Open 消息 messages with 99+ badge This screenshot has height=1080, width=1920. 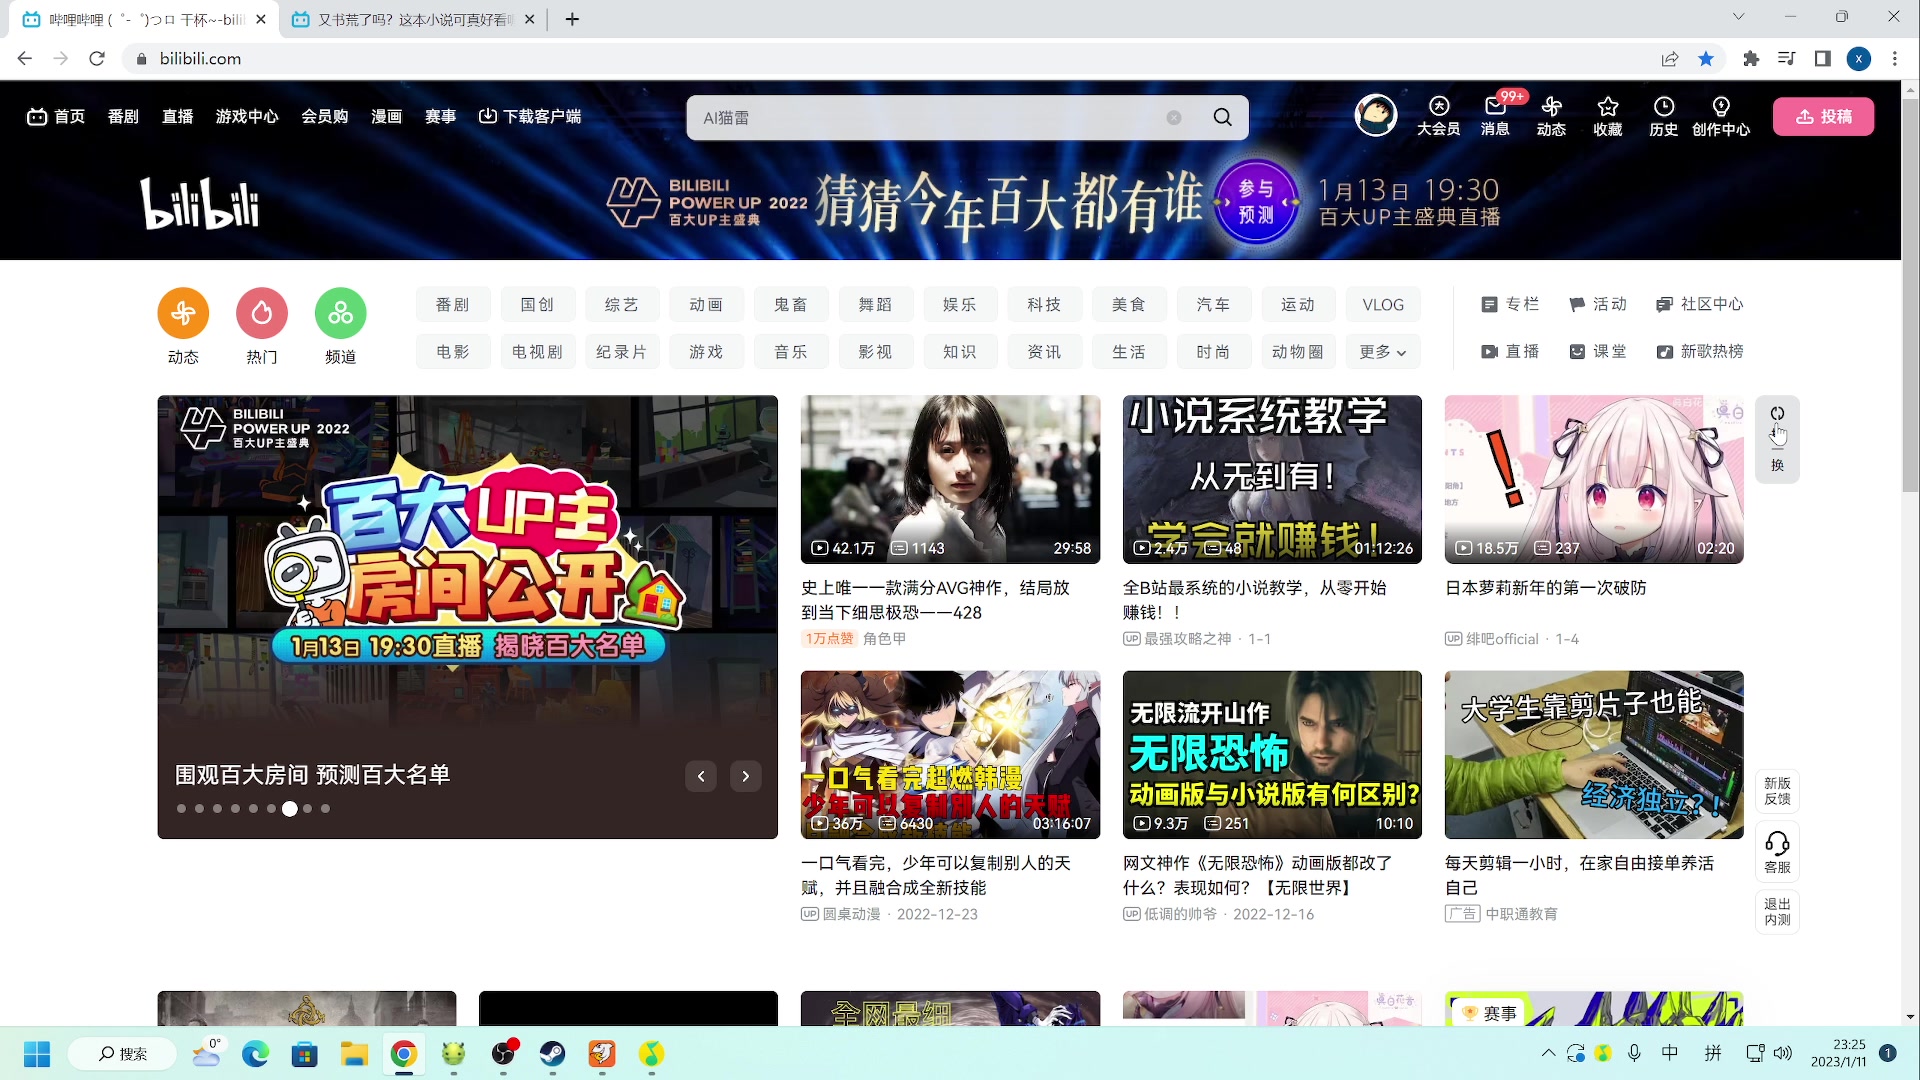click(x=1495, y=115)
